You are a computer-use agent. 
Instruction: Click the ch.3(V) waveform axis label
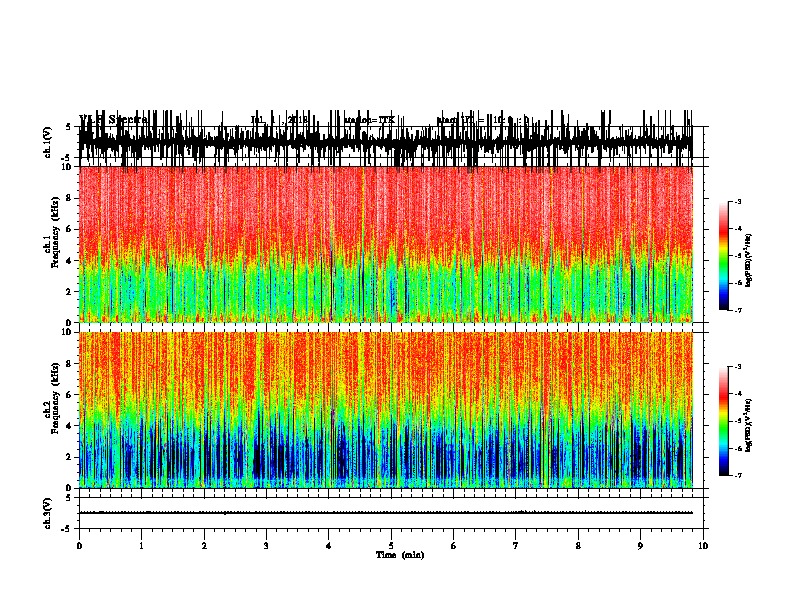tap(48, 513)
